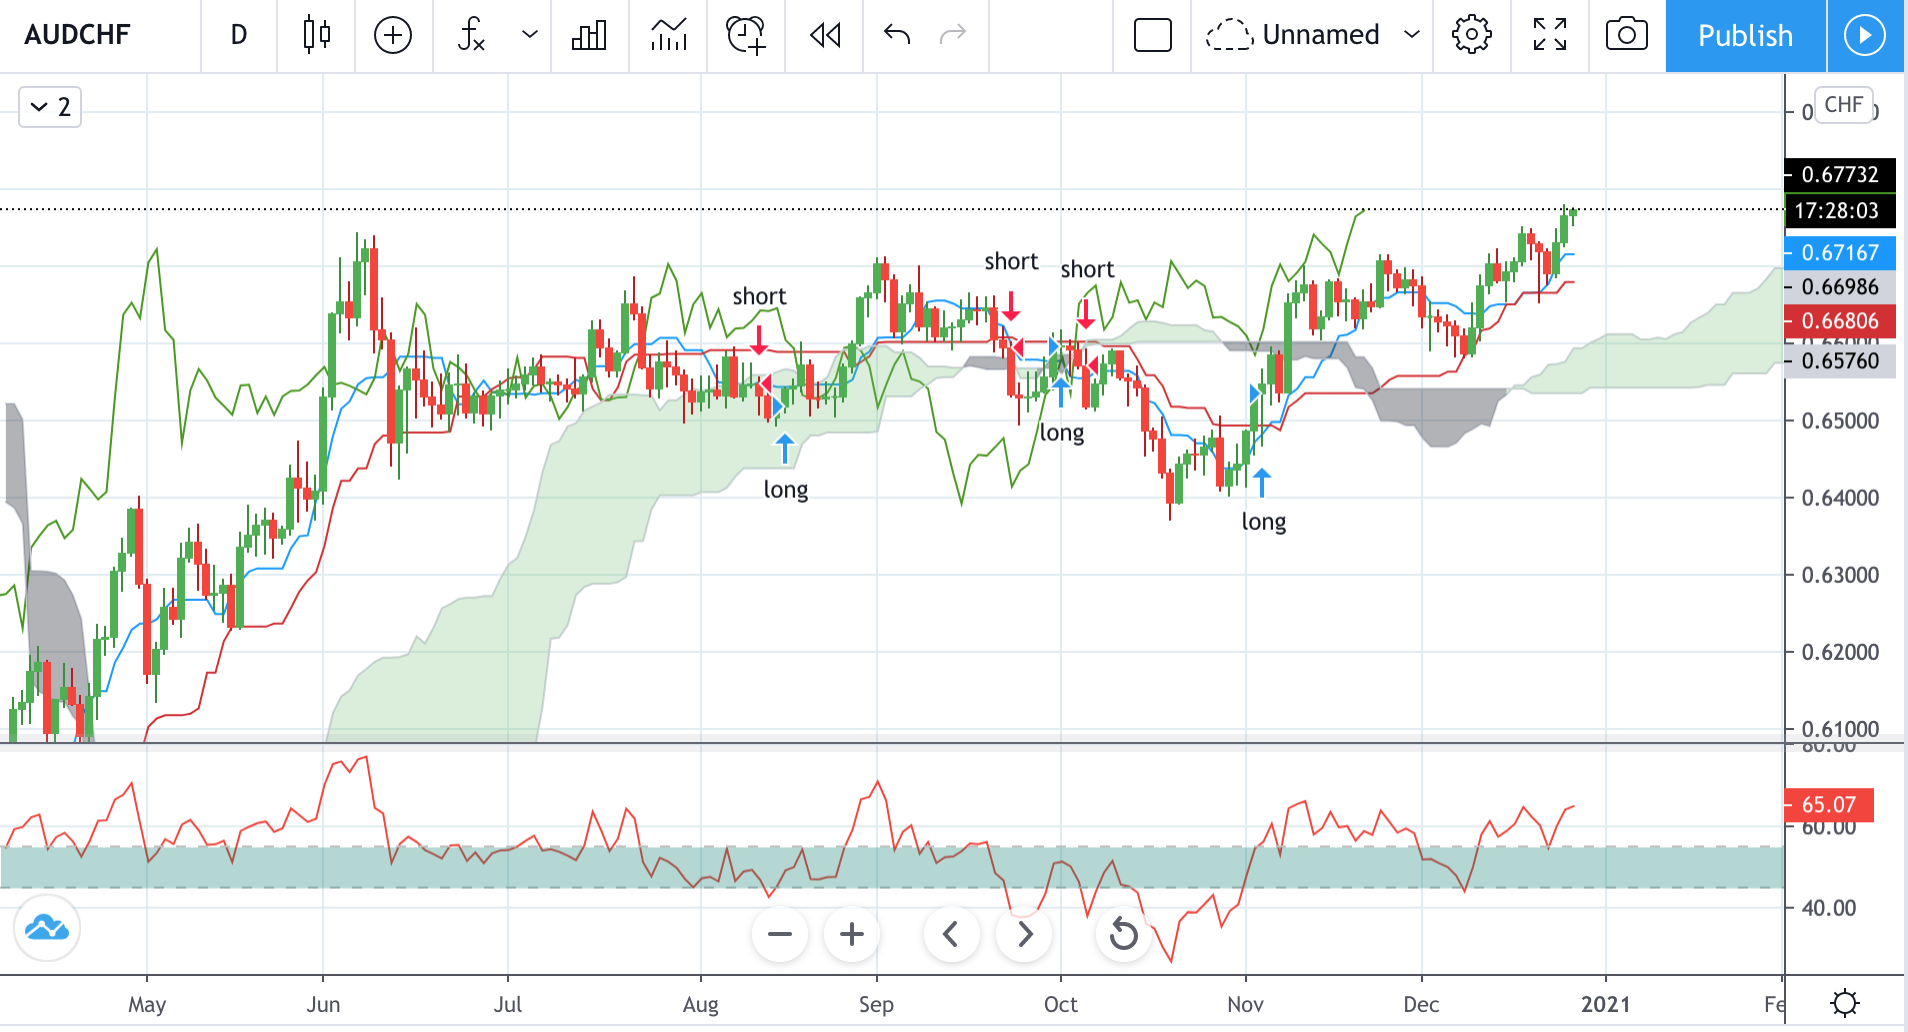Click the TradingView cloud logo
The image size is (1908, 1032).
pos(47,928)
